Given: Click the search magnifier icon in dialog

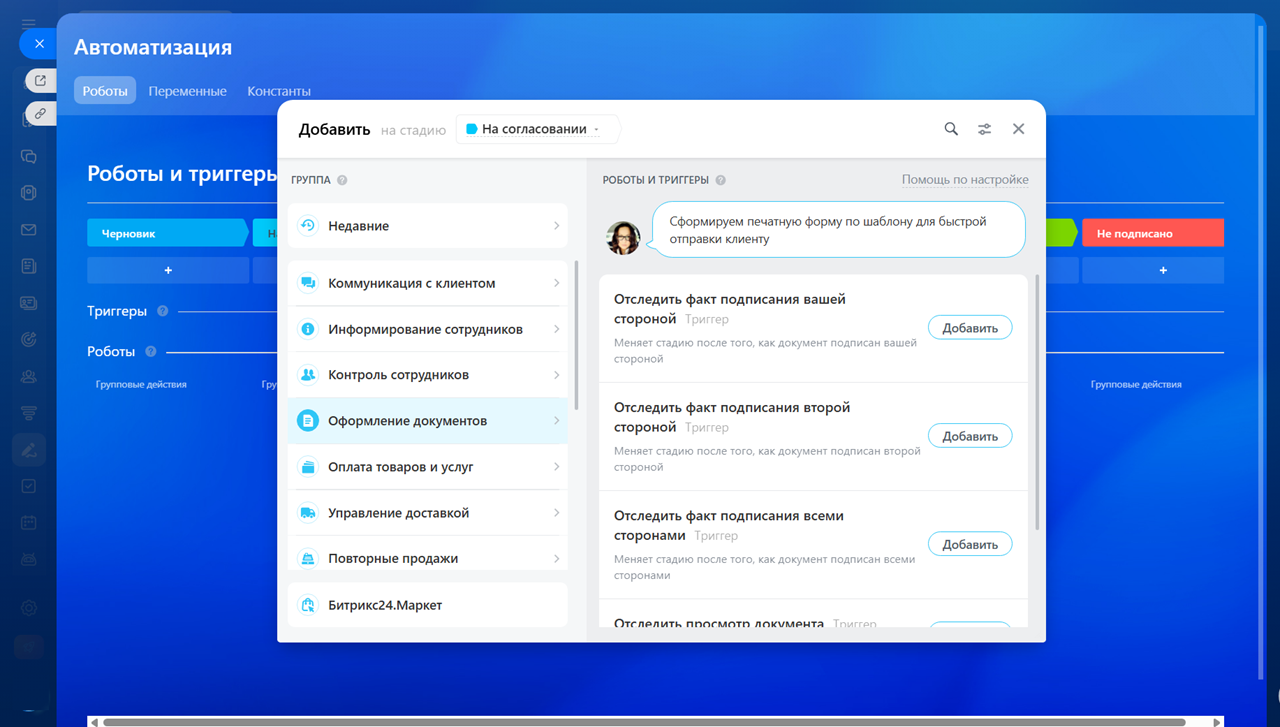Looking at the screenshot, I should [951, 129].
